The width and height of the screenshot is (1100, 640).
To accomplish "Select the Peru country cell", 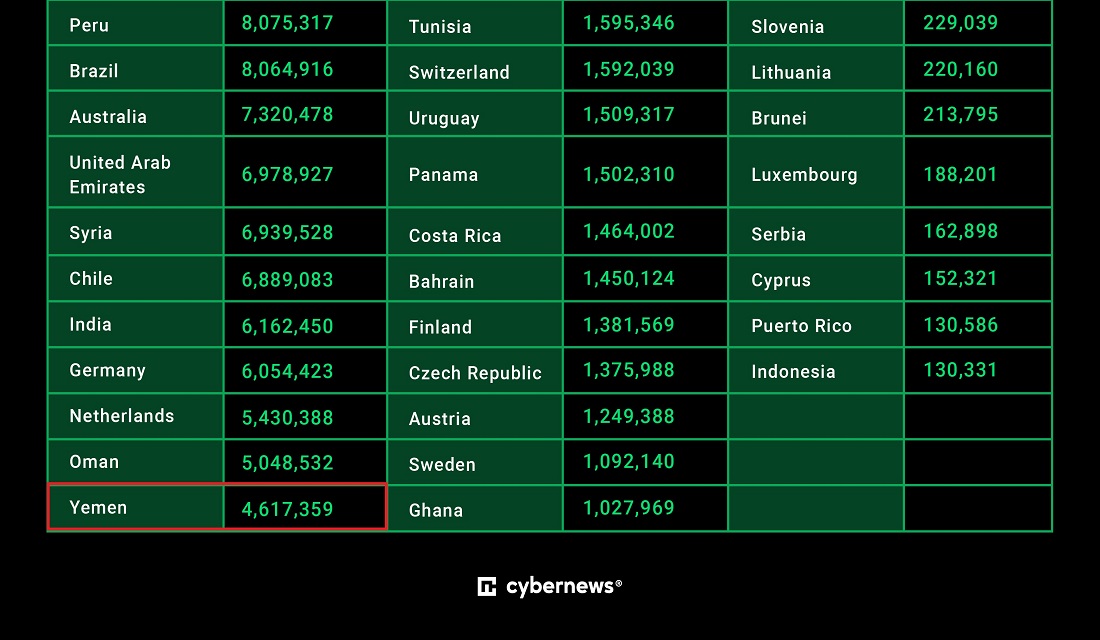I will click(x=135, y=23).
